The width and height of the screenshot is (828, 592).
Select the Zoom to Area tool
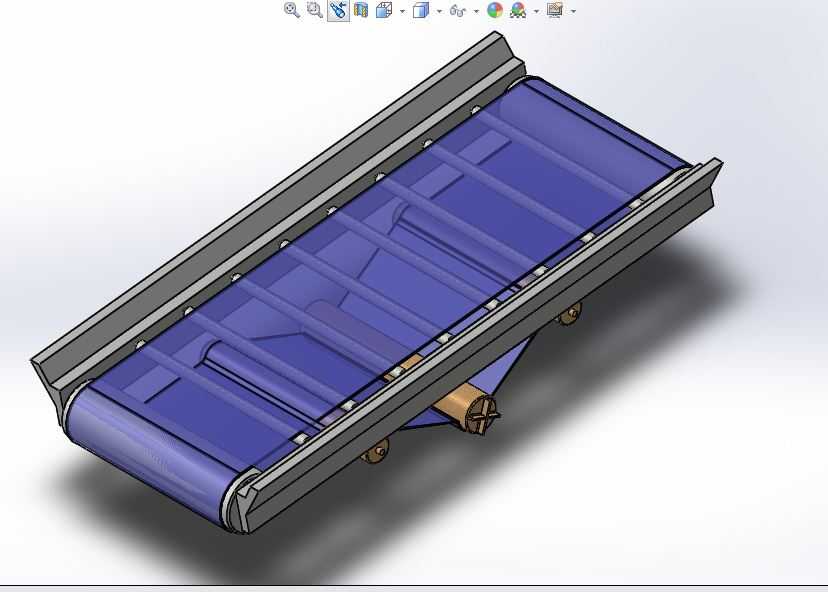[x=315, y=10]
